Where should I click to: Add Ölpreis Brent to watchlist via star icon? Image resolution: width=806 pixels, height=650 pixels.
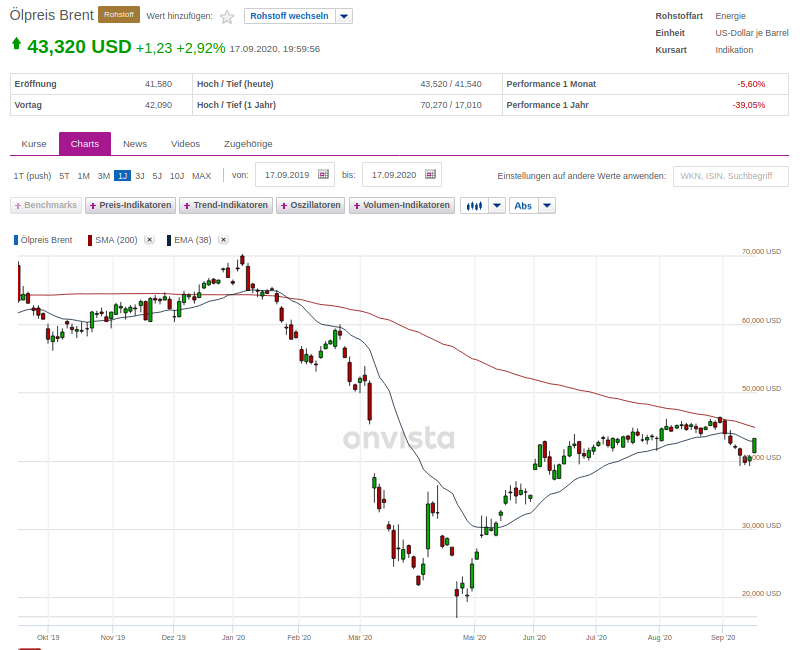227,17
